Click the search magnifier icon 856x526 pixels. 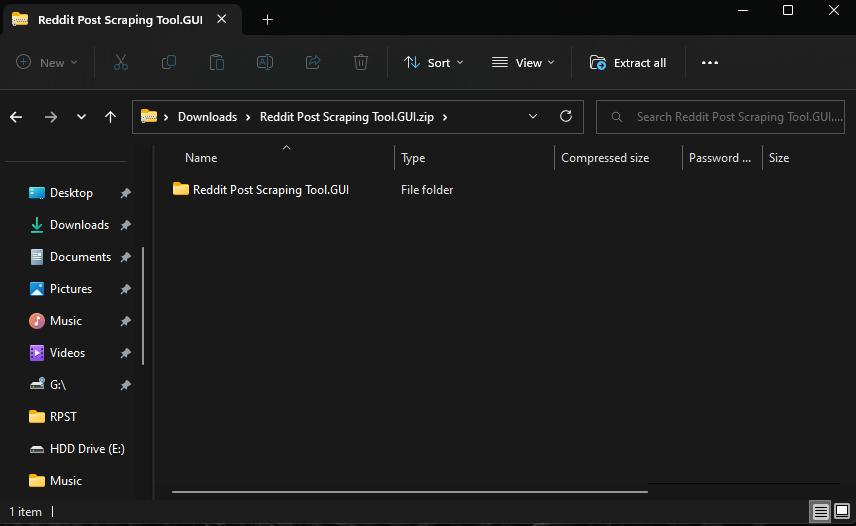coord(616,117)
